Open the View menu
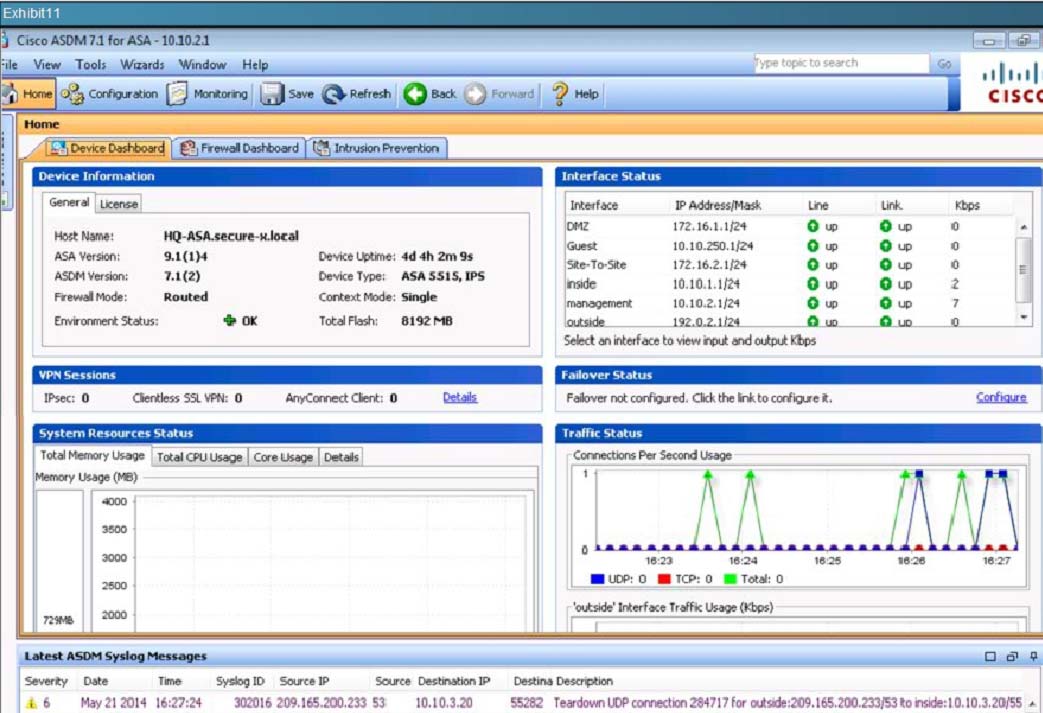This screenshot has height=713, width=1043. click(x=47, y=65)
